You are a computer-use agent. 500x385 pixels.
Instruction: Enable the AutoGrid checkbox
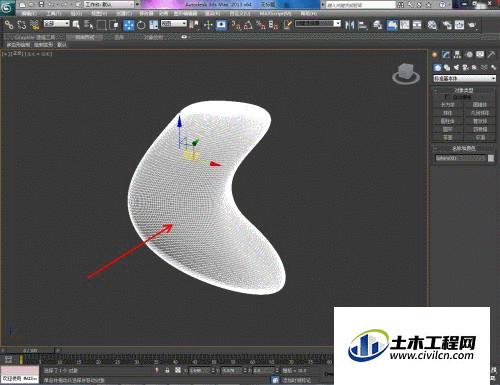[448, 97]
